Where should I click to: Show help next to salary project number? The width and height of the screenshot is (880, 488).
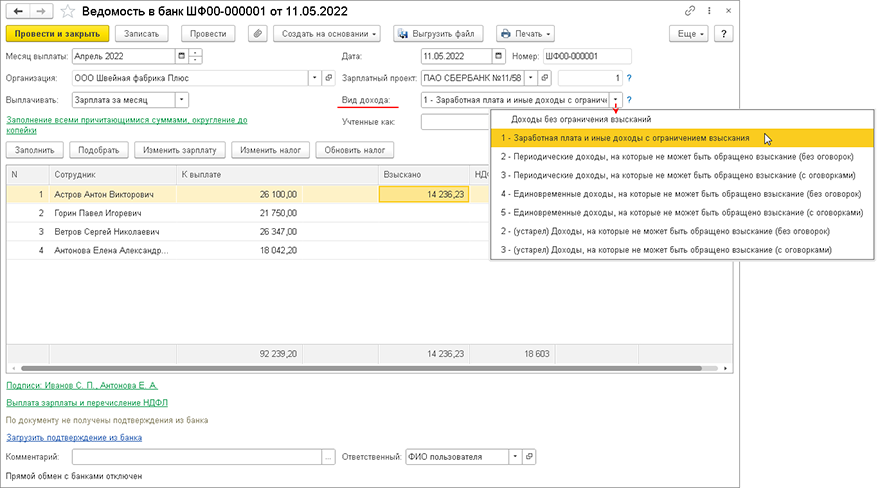click(x=629, y=78)
